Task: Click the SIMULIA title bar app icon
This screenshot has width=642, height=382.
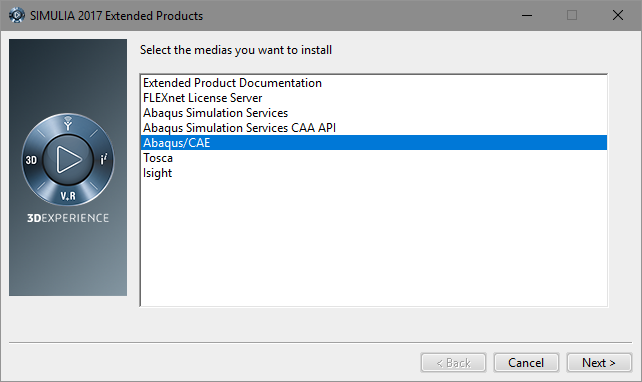Action: click(16, 16)
